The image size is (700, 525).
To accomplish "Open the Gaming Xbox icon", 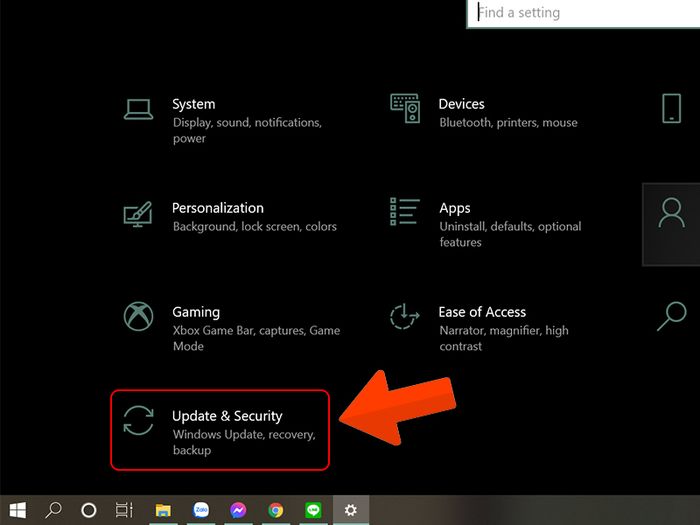I will tap(138, 317).
